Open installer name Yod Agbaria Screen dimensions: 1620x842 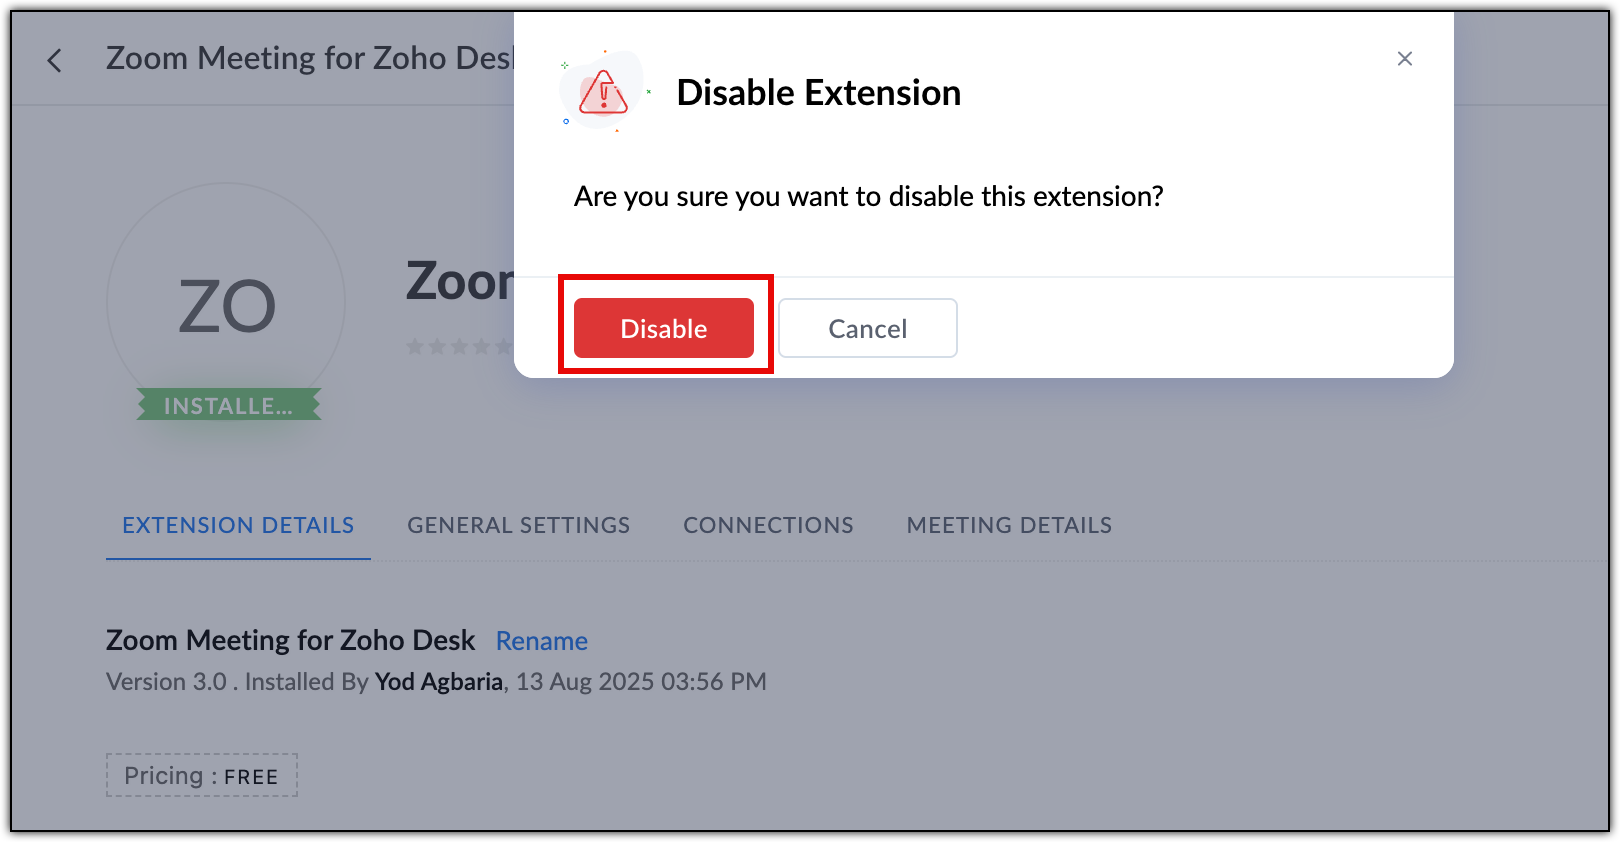pyautogui.click(x=438, y=682)
